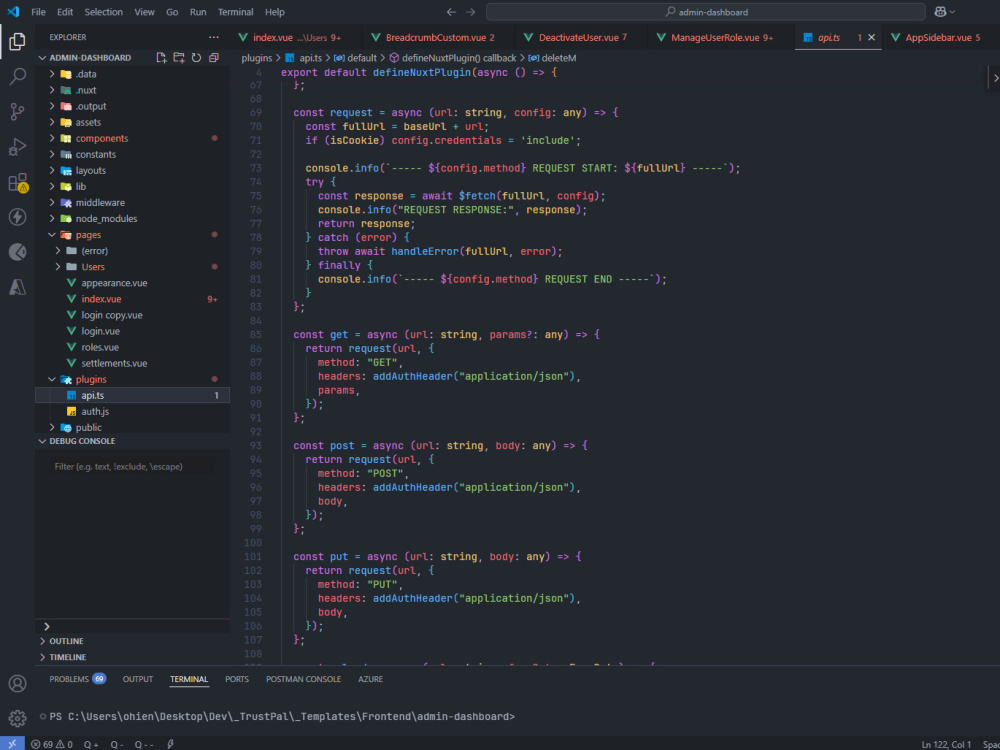
Task: Expand the components folder
Action: coord(132,138)
